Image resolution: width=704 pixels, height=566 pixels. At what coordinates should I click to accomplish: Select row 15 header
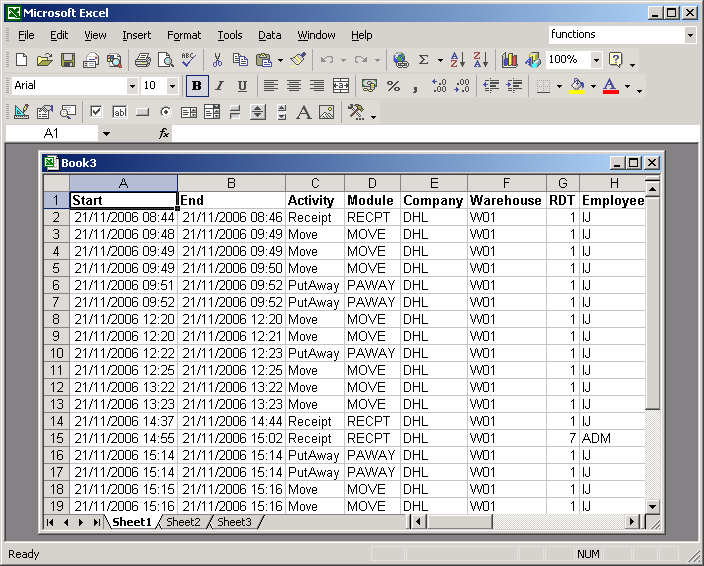click(x=57, y=438)
